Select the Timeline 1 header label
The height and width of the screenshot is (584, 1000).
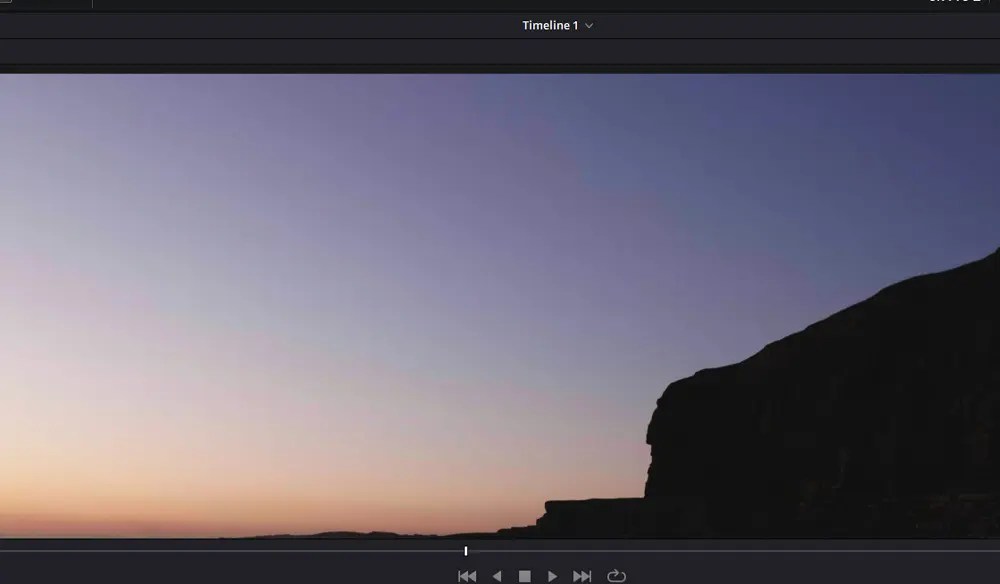pyautogui.click(x=548, y=26)
